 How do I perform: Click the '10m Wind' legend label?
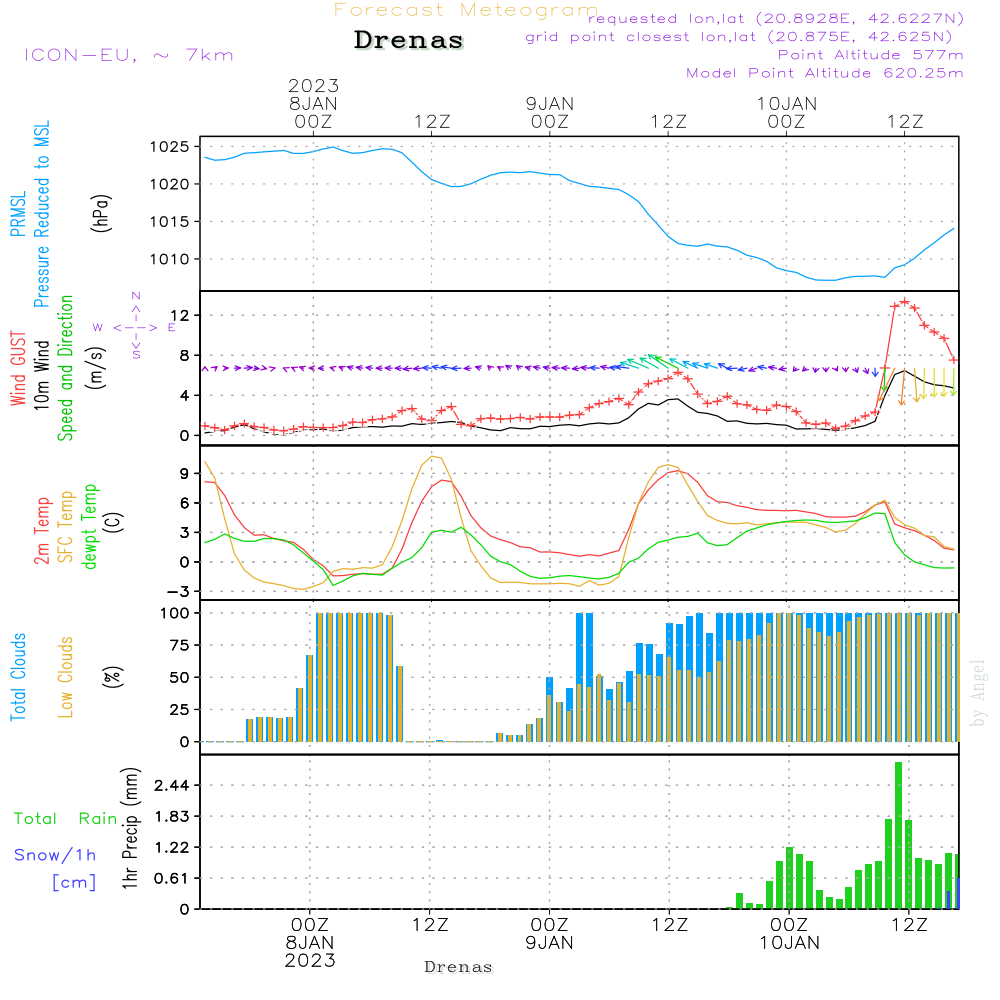41,375
